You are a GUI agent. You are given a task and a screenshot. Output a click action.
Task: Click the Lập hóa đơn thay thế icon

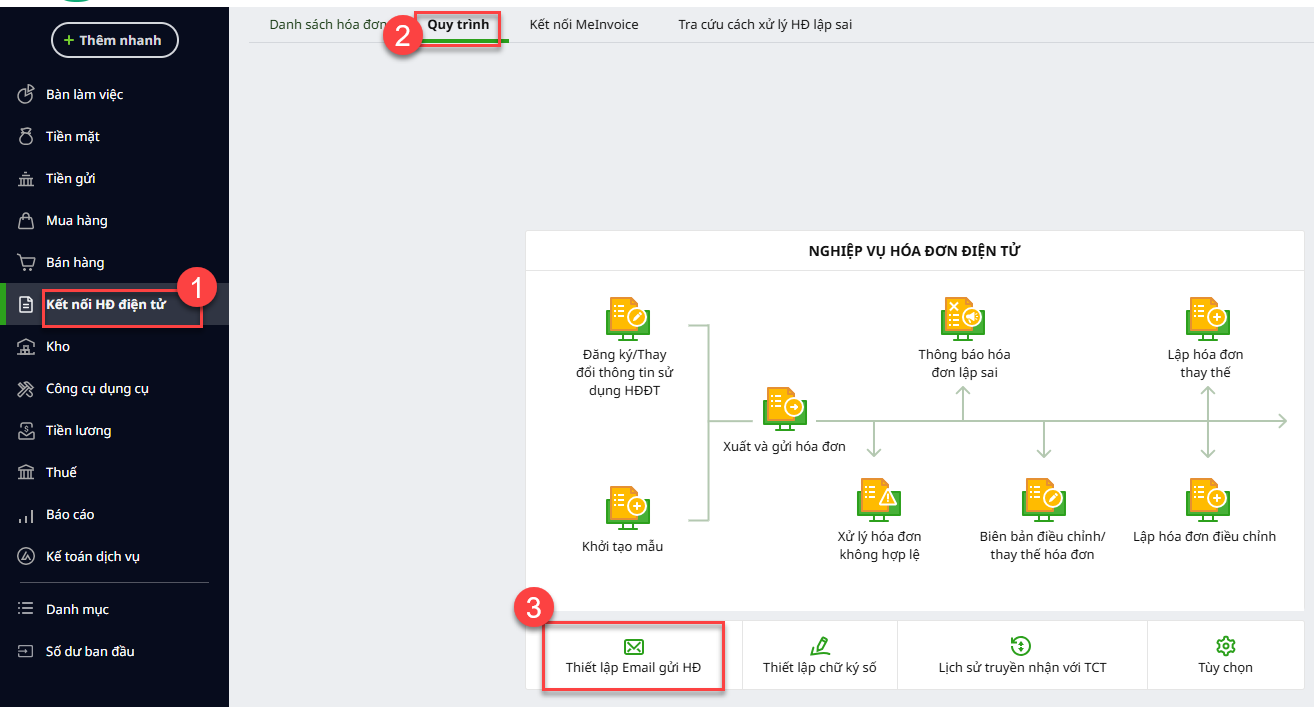click(1207, 320)
